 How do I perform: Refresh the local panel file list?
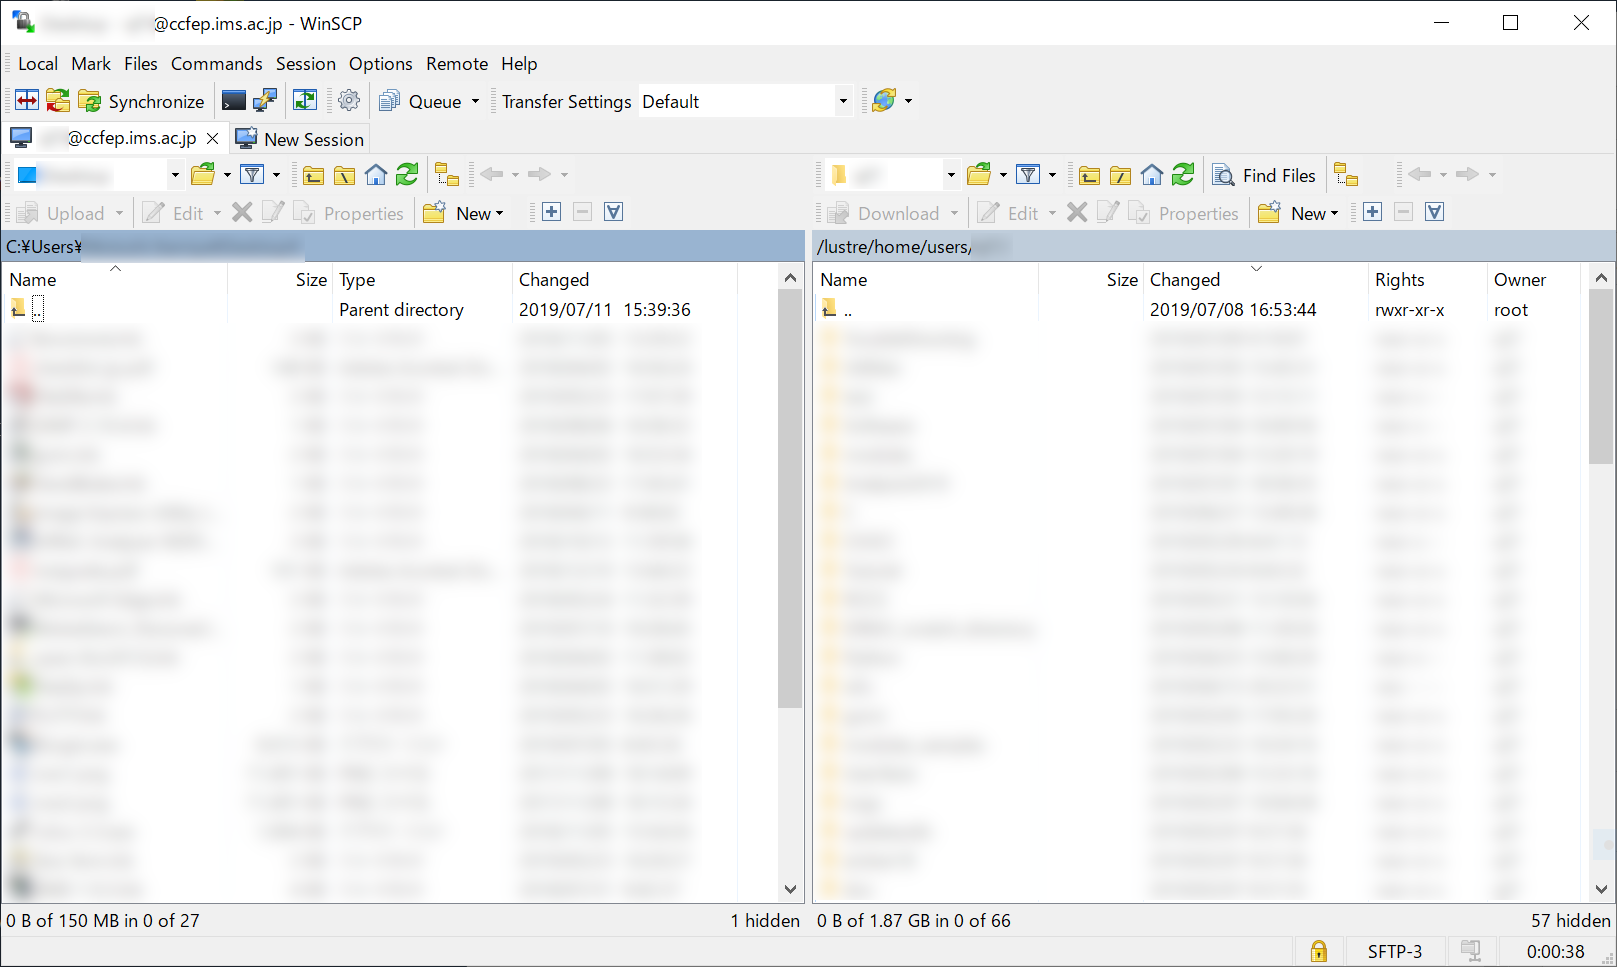point(407,175)
